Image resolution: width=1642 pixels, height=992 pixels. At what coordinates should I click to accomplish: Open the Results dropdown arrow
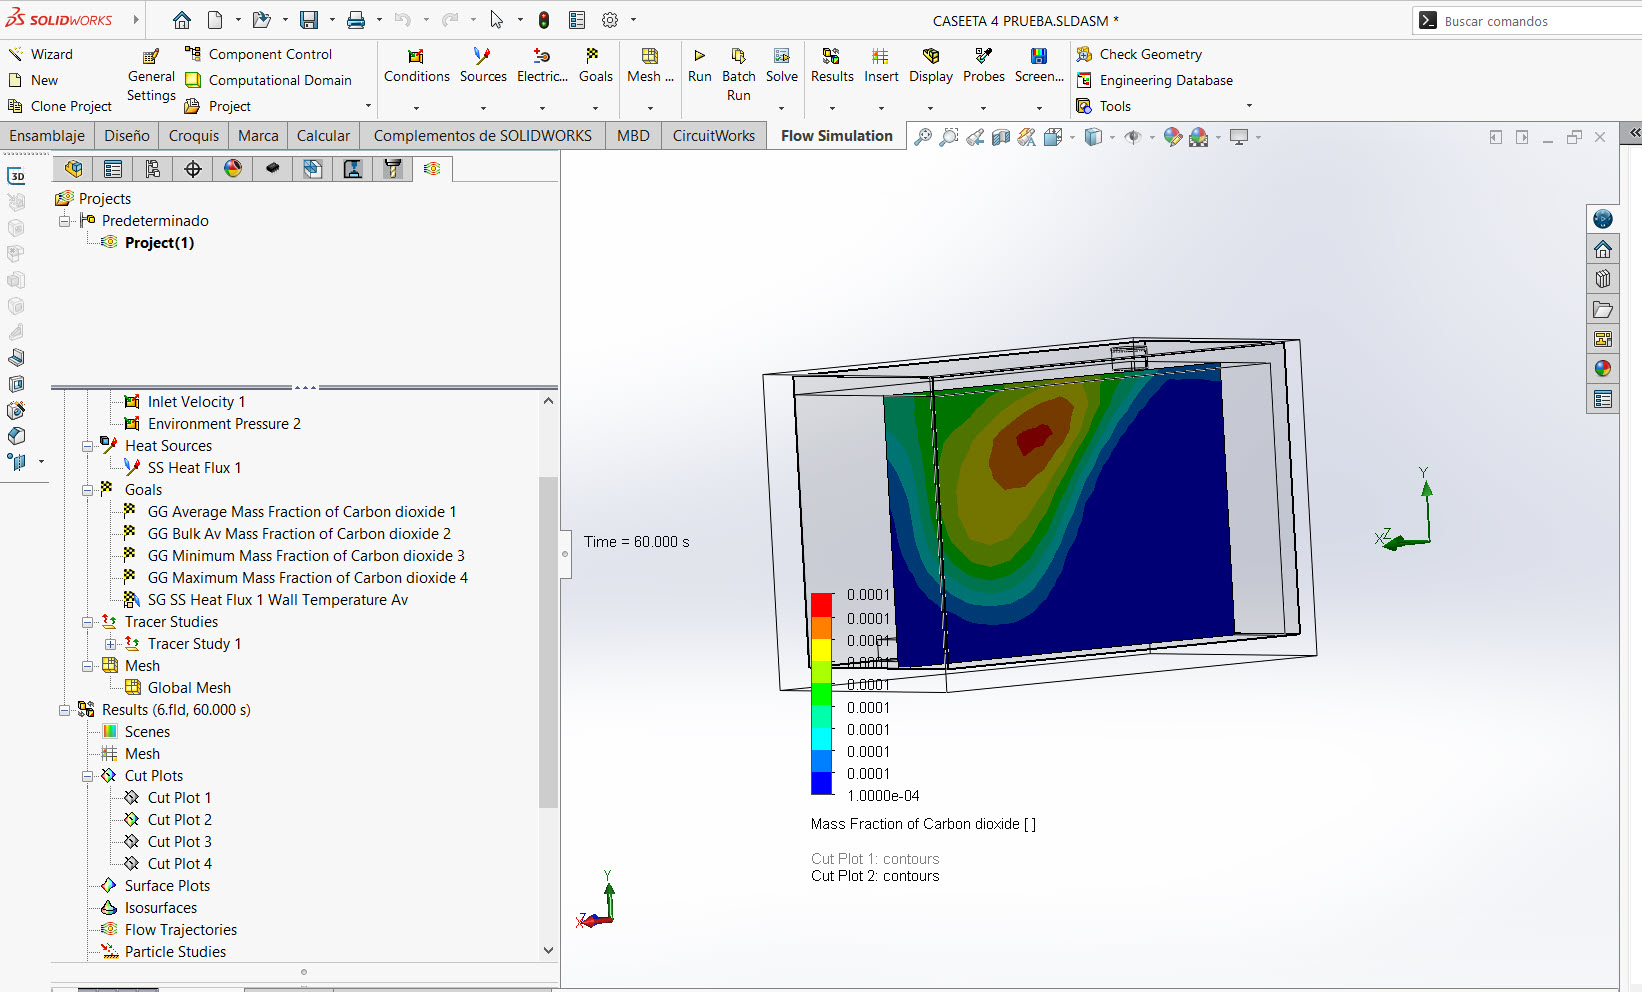tap(832, 108)
